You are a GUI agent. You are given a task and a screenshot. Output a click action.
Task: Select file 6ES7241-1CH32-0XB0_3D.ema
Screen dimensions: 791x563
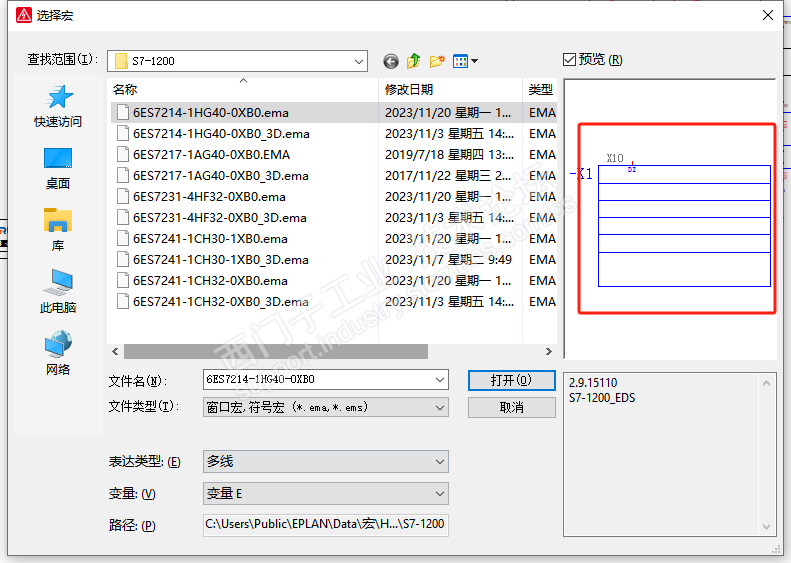[x=220, y=302]
